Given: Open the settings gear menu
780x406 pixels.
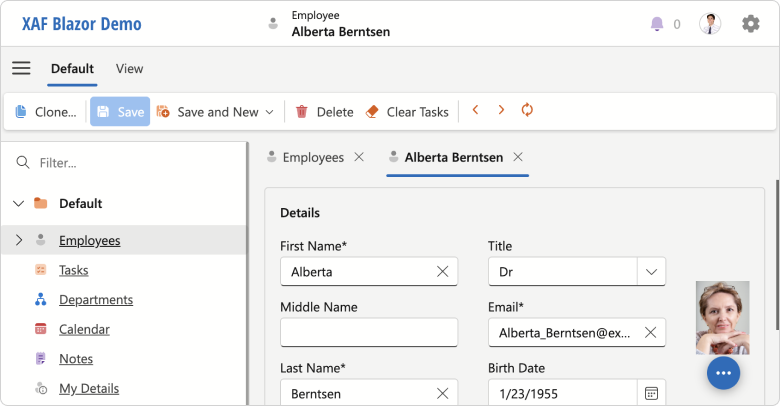Looking at the screenshot, I should click(750, 24).
